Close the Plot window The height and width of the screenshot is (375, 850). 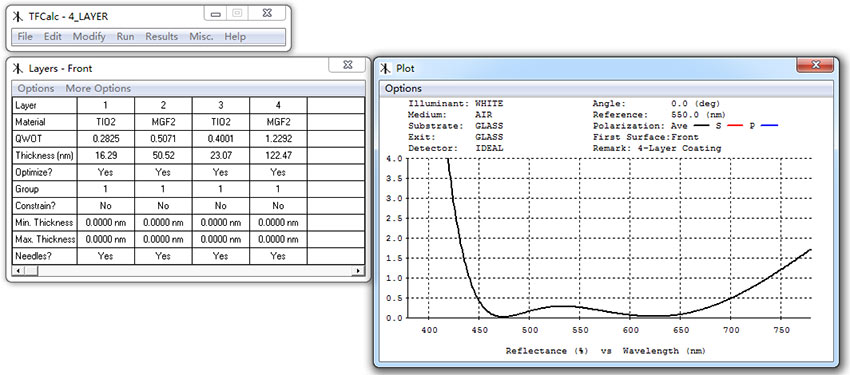coord(815,65)
